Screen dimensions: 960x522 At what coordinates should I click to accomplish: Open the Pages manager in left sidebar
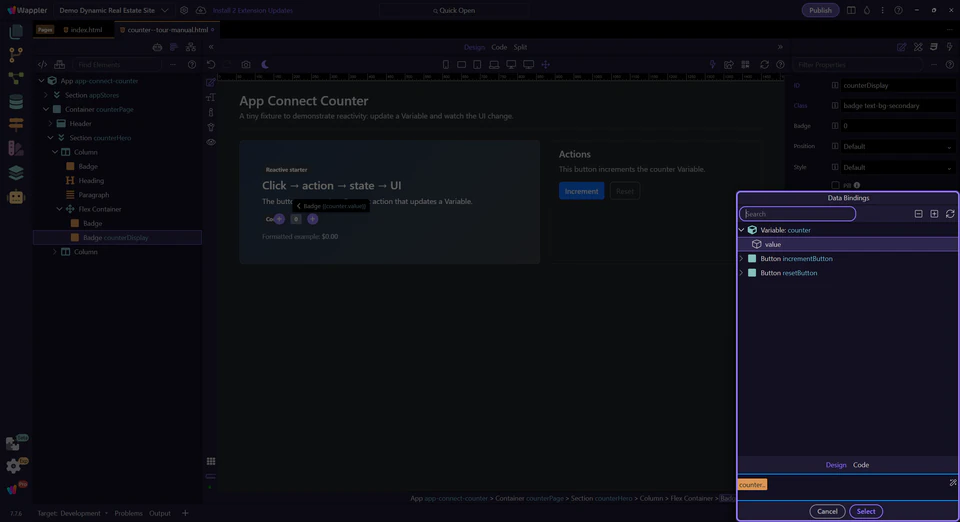point(16,32)
